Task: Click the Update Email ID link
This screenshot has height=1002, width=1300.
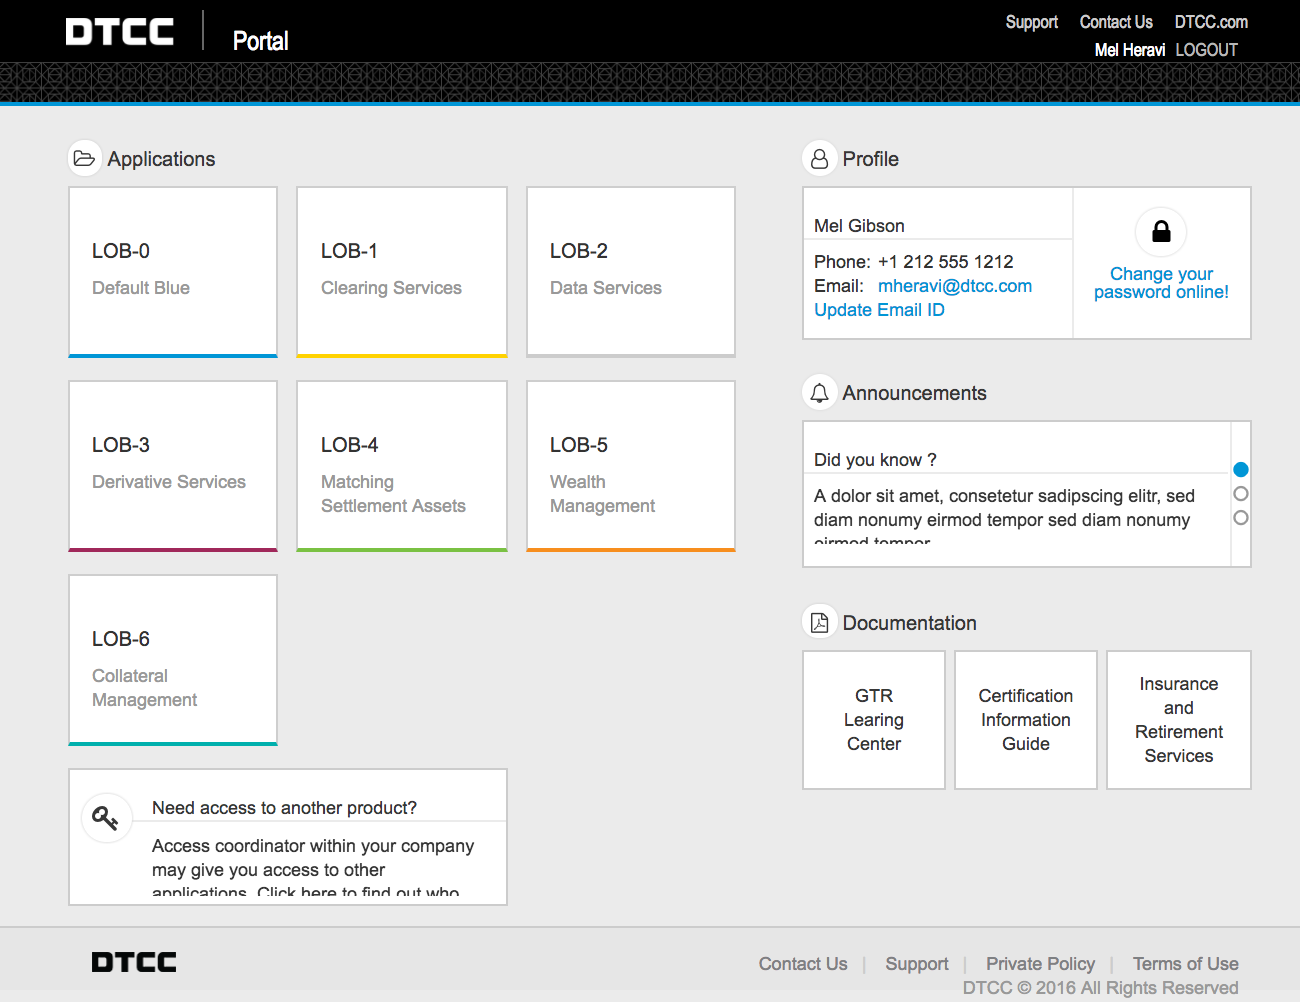Action: click(879, 310)
